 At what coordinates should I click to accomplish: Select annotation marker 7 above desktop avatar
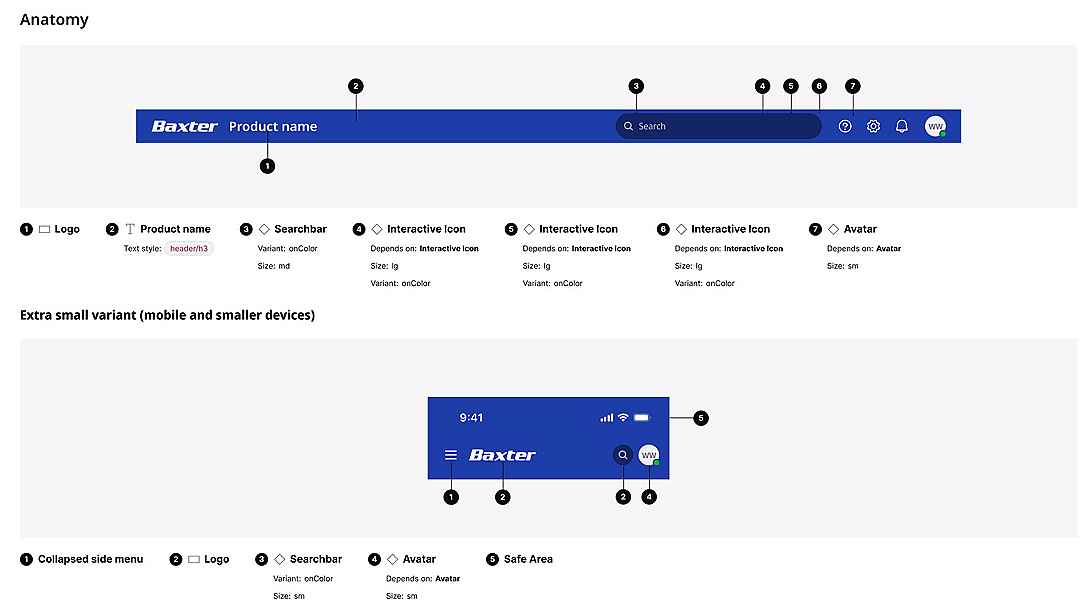click(x=852, y=86)
